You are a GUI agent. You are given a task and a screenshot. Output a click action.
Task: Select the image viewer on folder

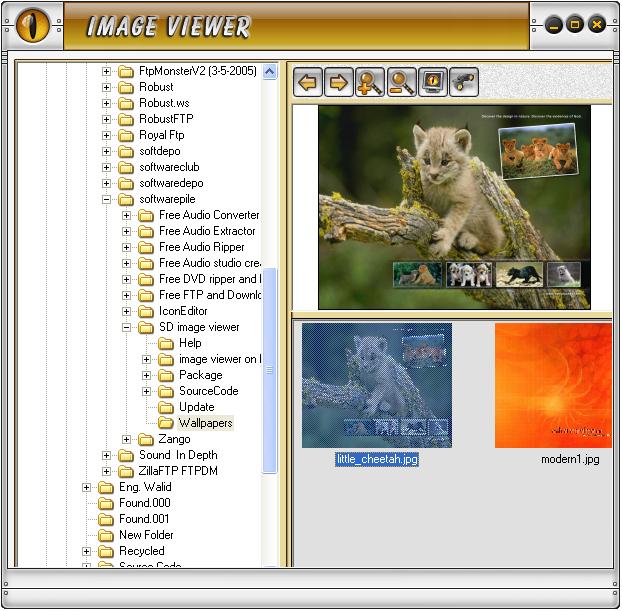click(x=220, y=359)
